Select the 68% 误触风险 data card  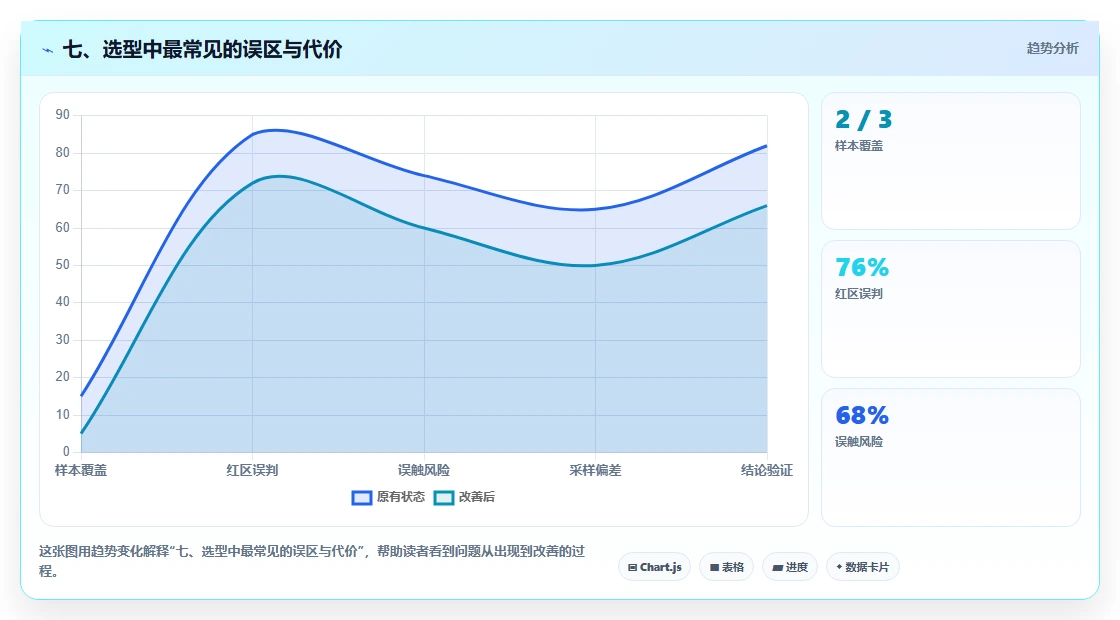pyautogui.click(x=951, y=457)
